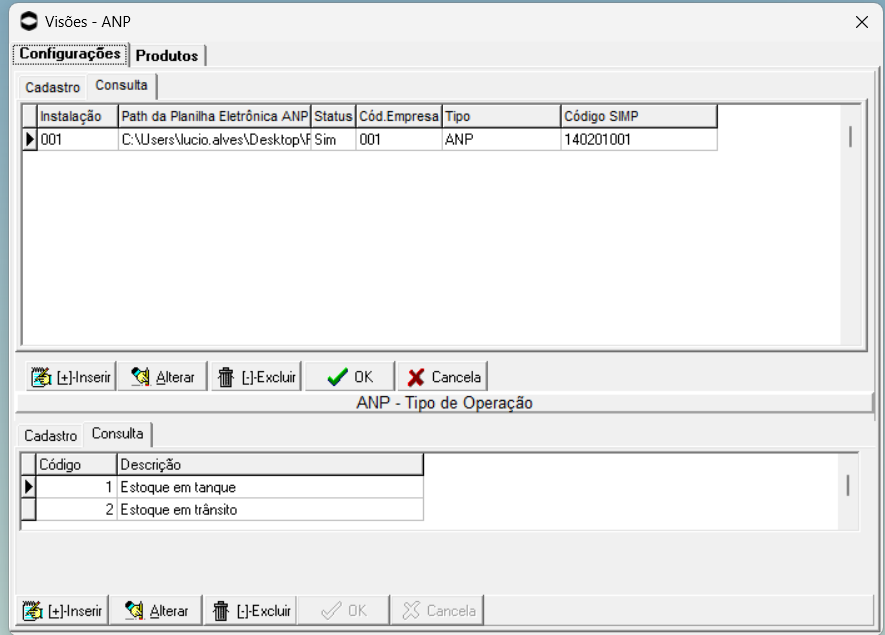Confirm with the upper green check OK button
Viewport: 885px width, 635px height.
tap(350, 376)
